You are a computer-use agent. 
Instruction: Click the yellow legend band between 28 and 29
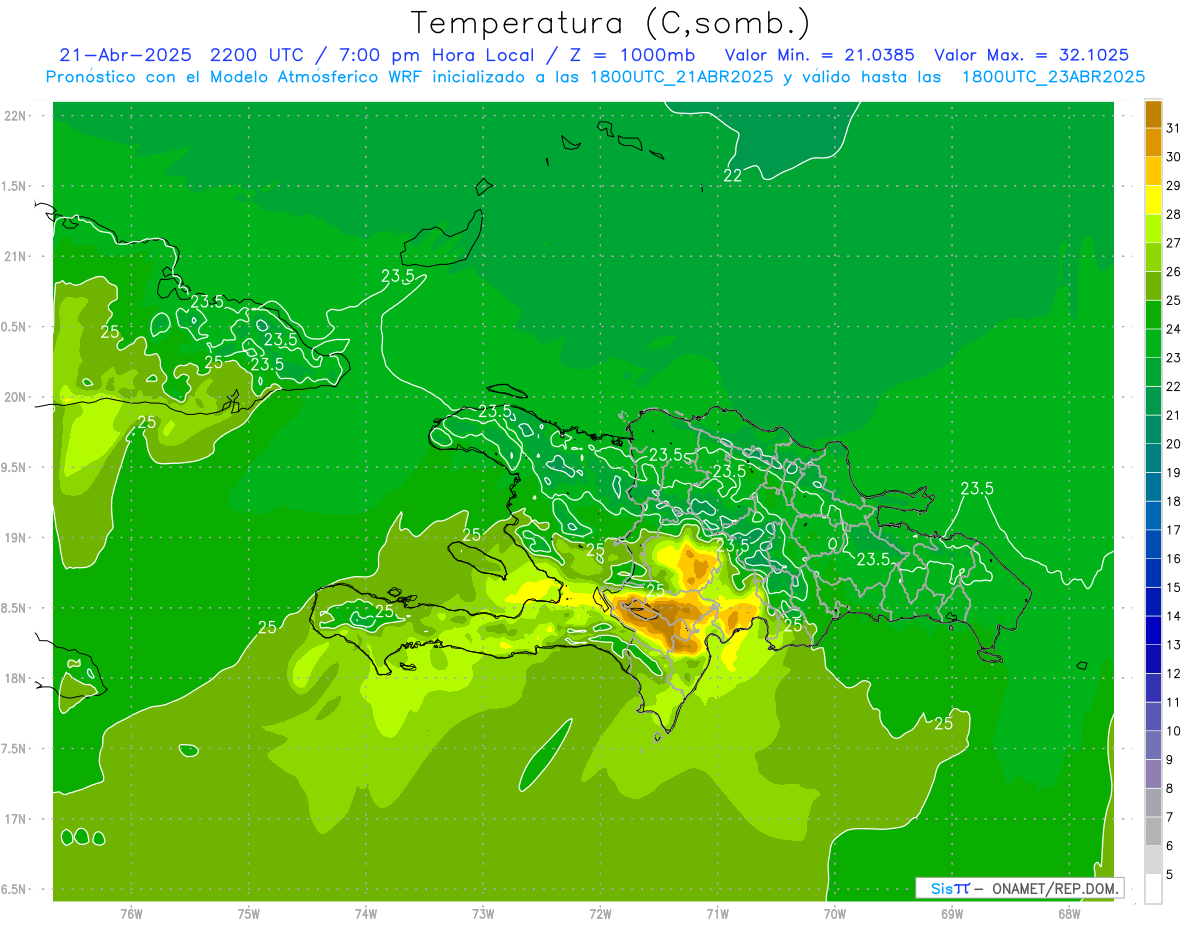pyautogui.click(x=1153, y=200)
